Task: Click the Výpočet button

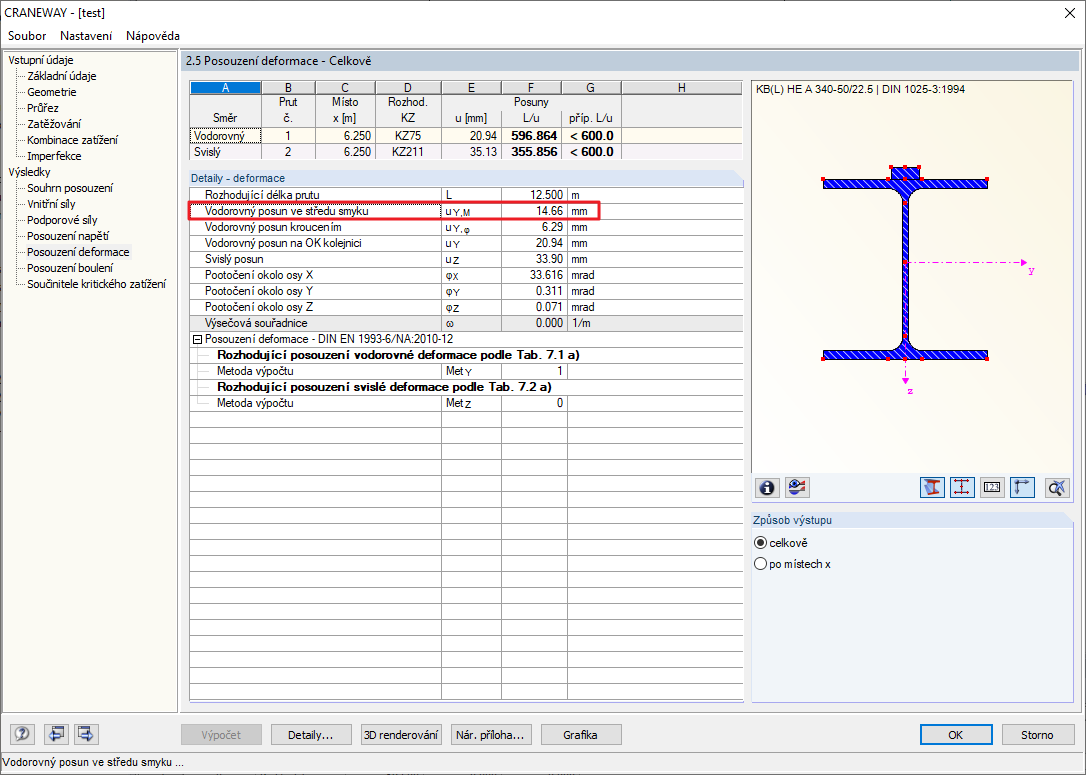Action: tap(222, 735)
